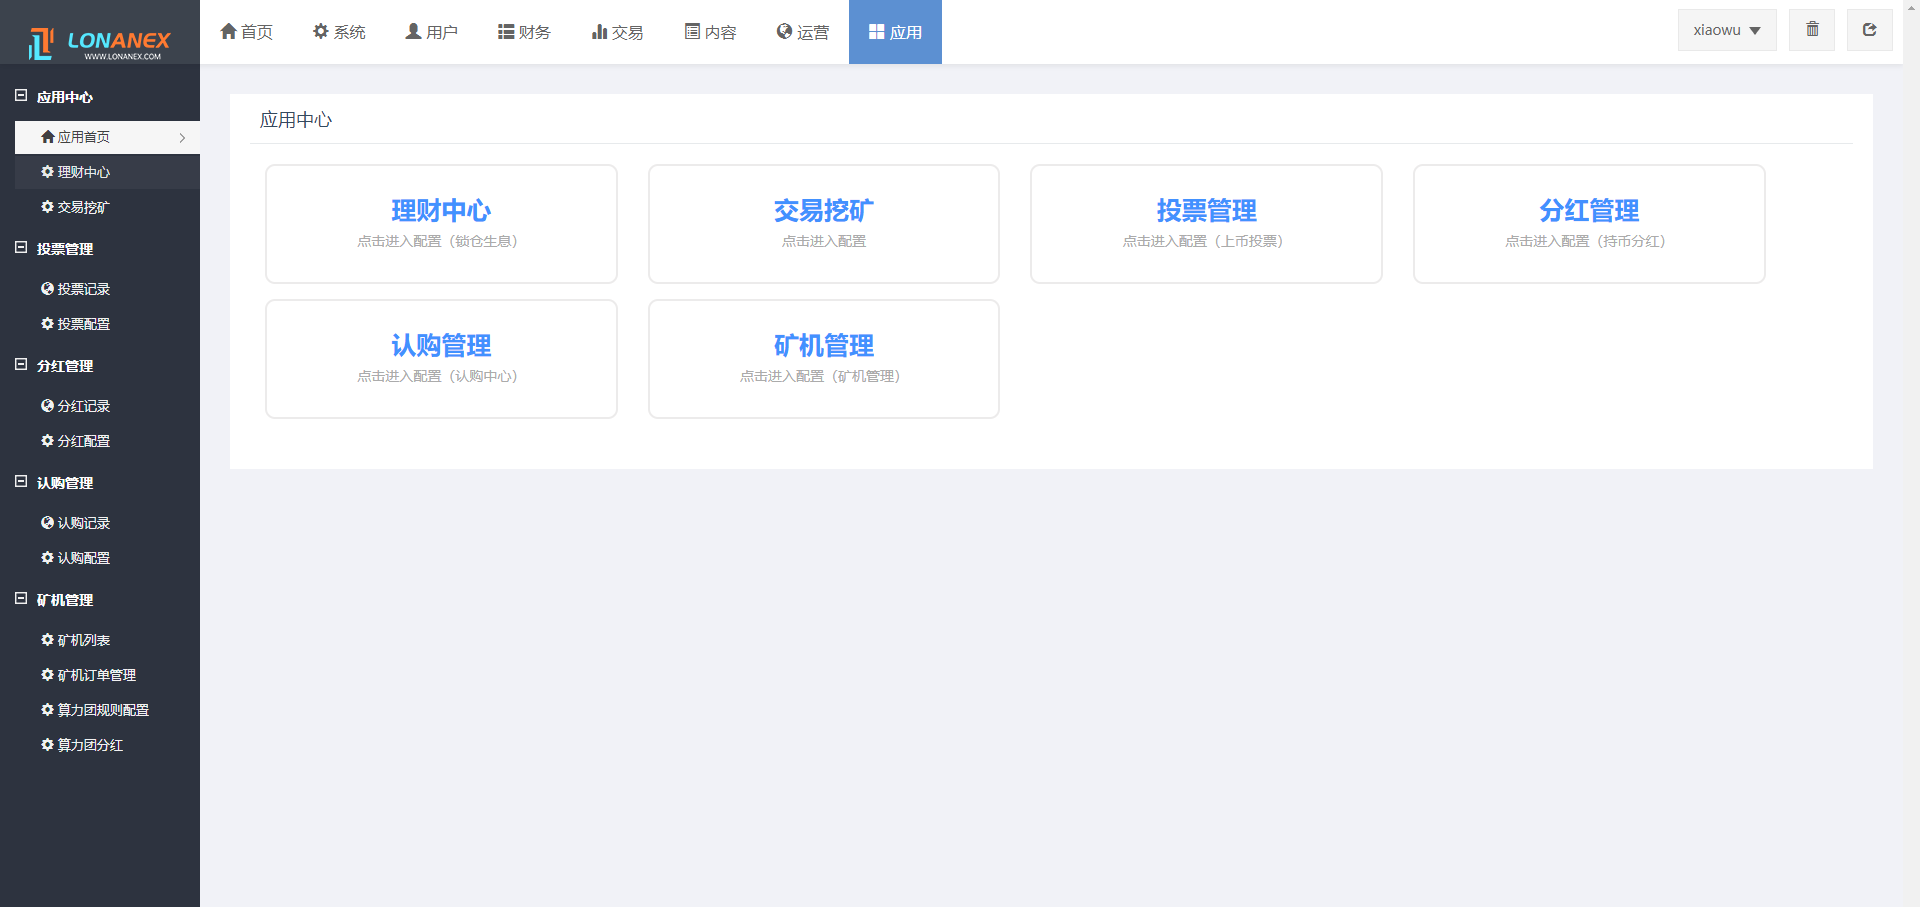Viewport: 1920px width, 907px height.
Task: Select the active 应用 tab
Action: [x=895, y=32]
